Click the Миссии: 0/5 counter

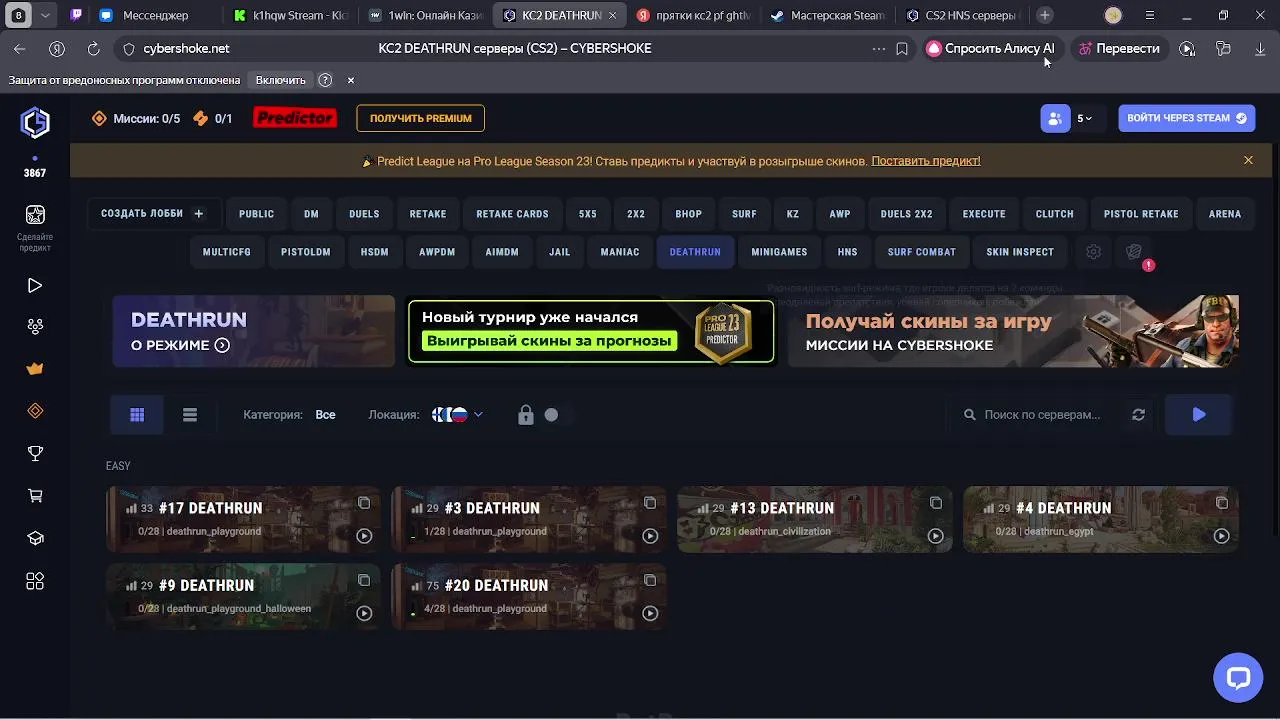coord(136,118)
